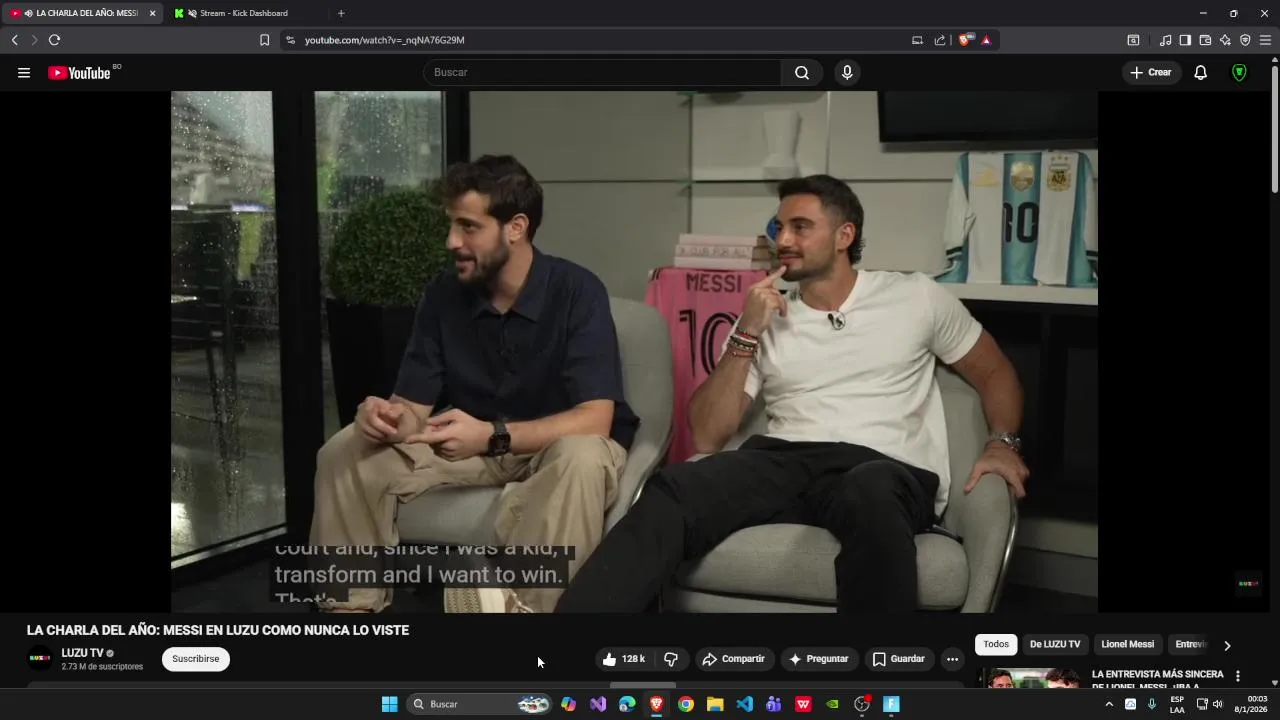The width and height of the screenshot is (1280, 720).
Task: Open the cast/picture-in-picture icon in address bar
Action: [917, 40]
